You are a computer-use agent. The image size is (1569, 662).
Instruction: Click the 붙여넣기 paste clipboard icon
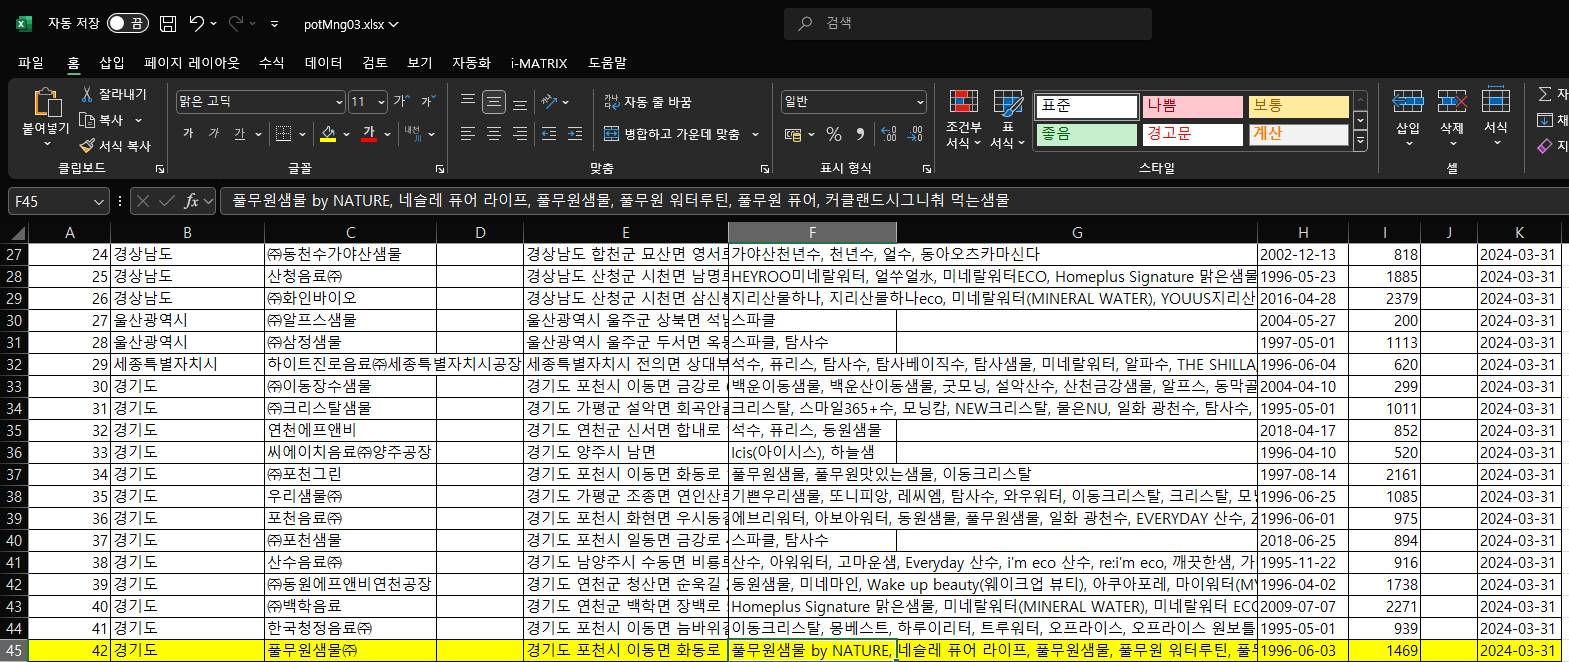click(x=46, y=103)
